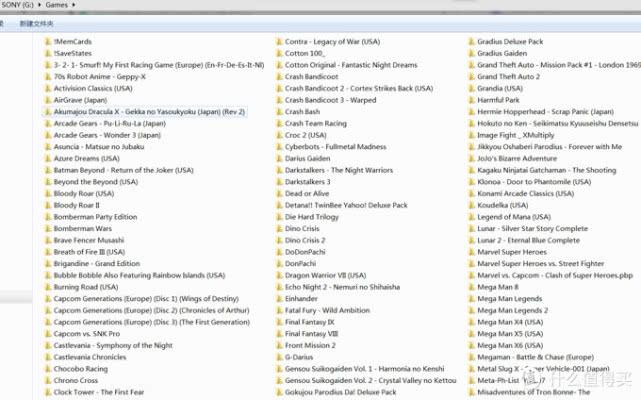The width and height of the screenshot is (641, 400).
Task: Open the folder icon beside !MemCards
Action: coord(48,42)
